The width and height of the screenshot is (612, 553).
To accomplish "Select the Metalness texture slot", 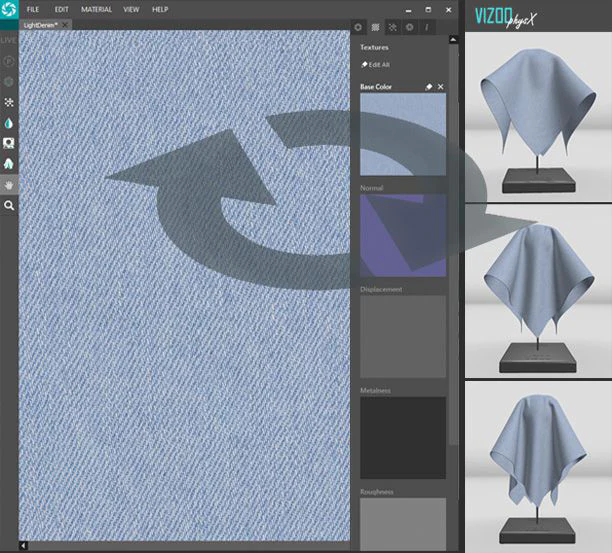I will tap(403, 438).
